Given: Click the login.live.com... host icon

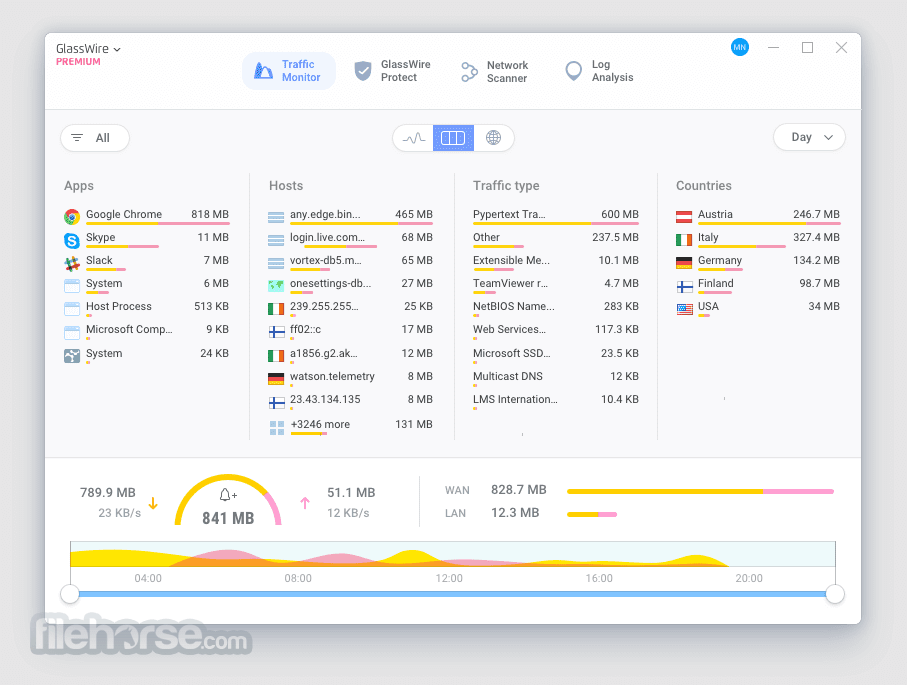Looking at the screenshot, I should point(276,240).
